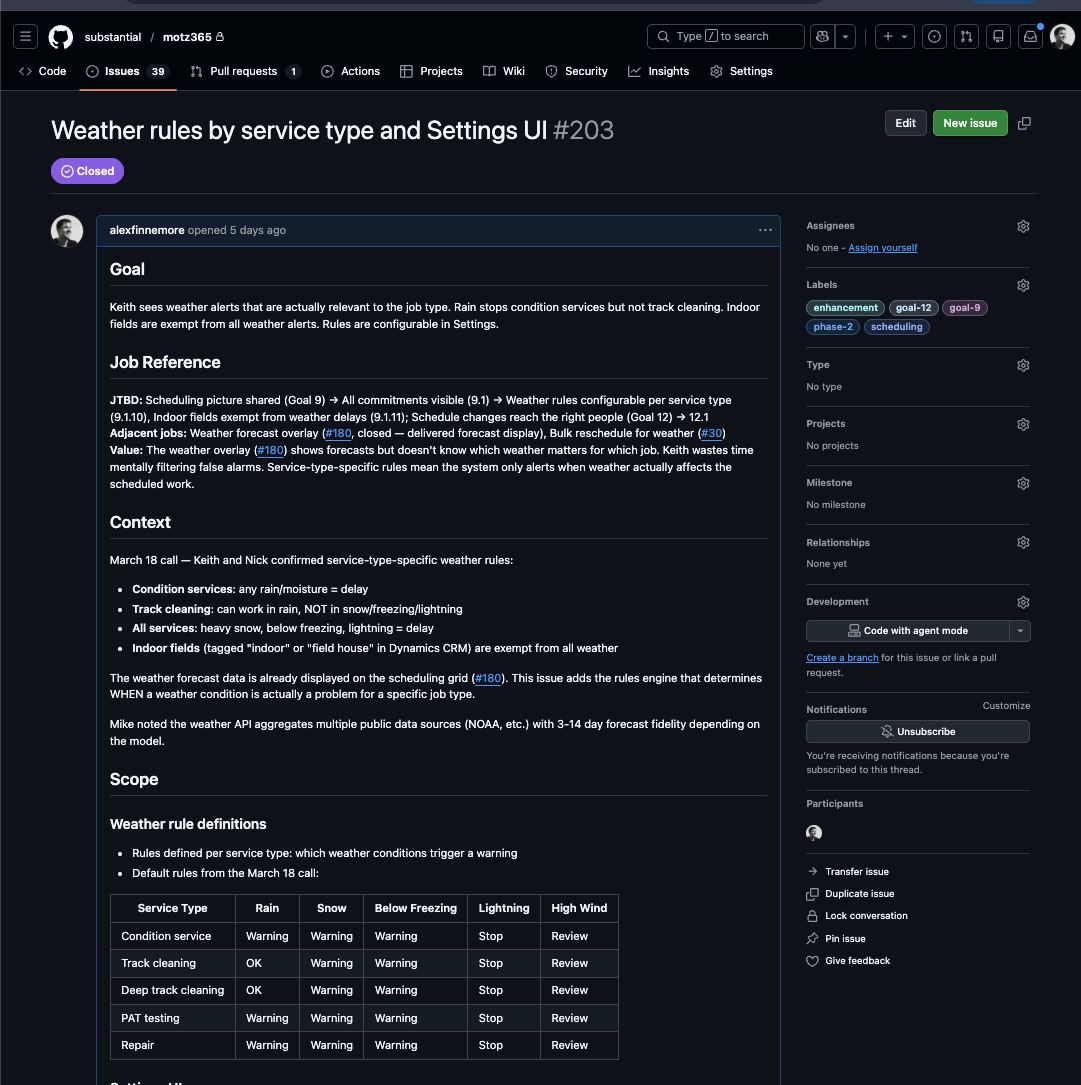Click the Edit title button
The width and height of the screenshot is (1081, 1085).
click(905, 123)
